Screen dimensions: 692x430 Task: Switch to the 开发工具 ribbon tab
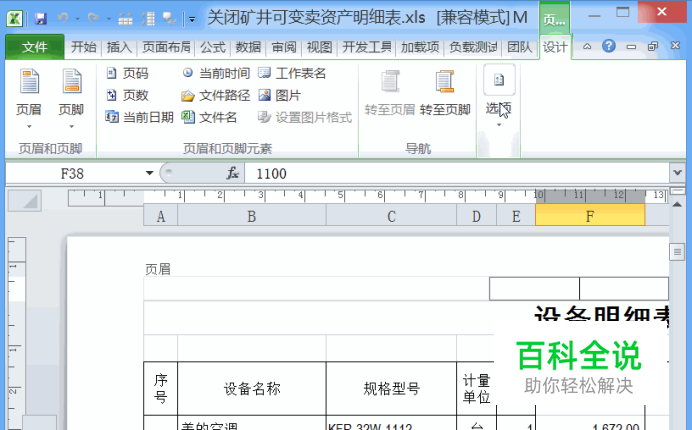click(x=367, y=47)
